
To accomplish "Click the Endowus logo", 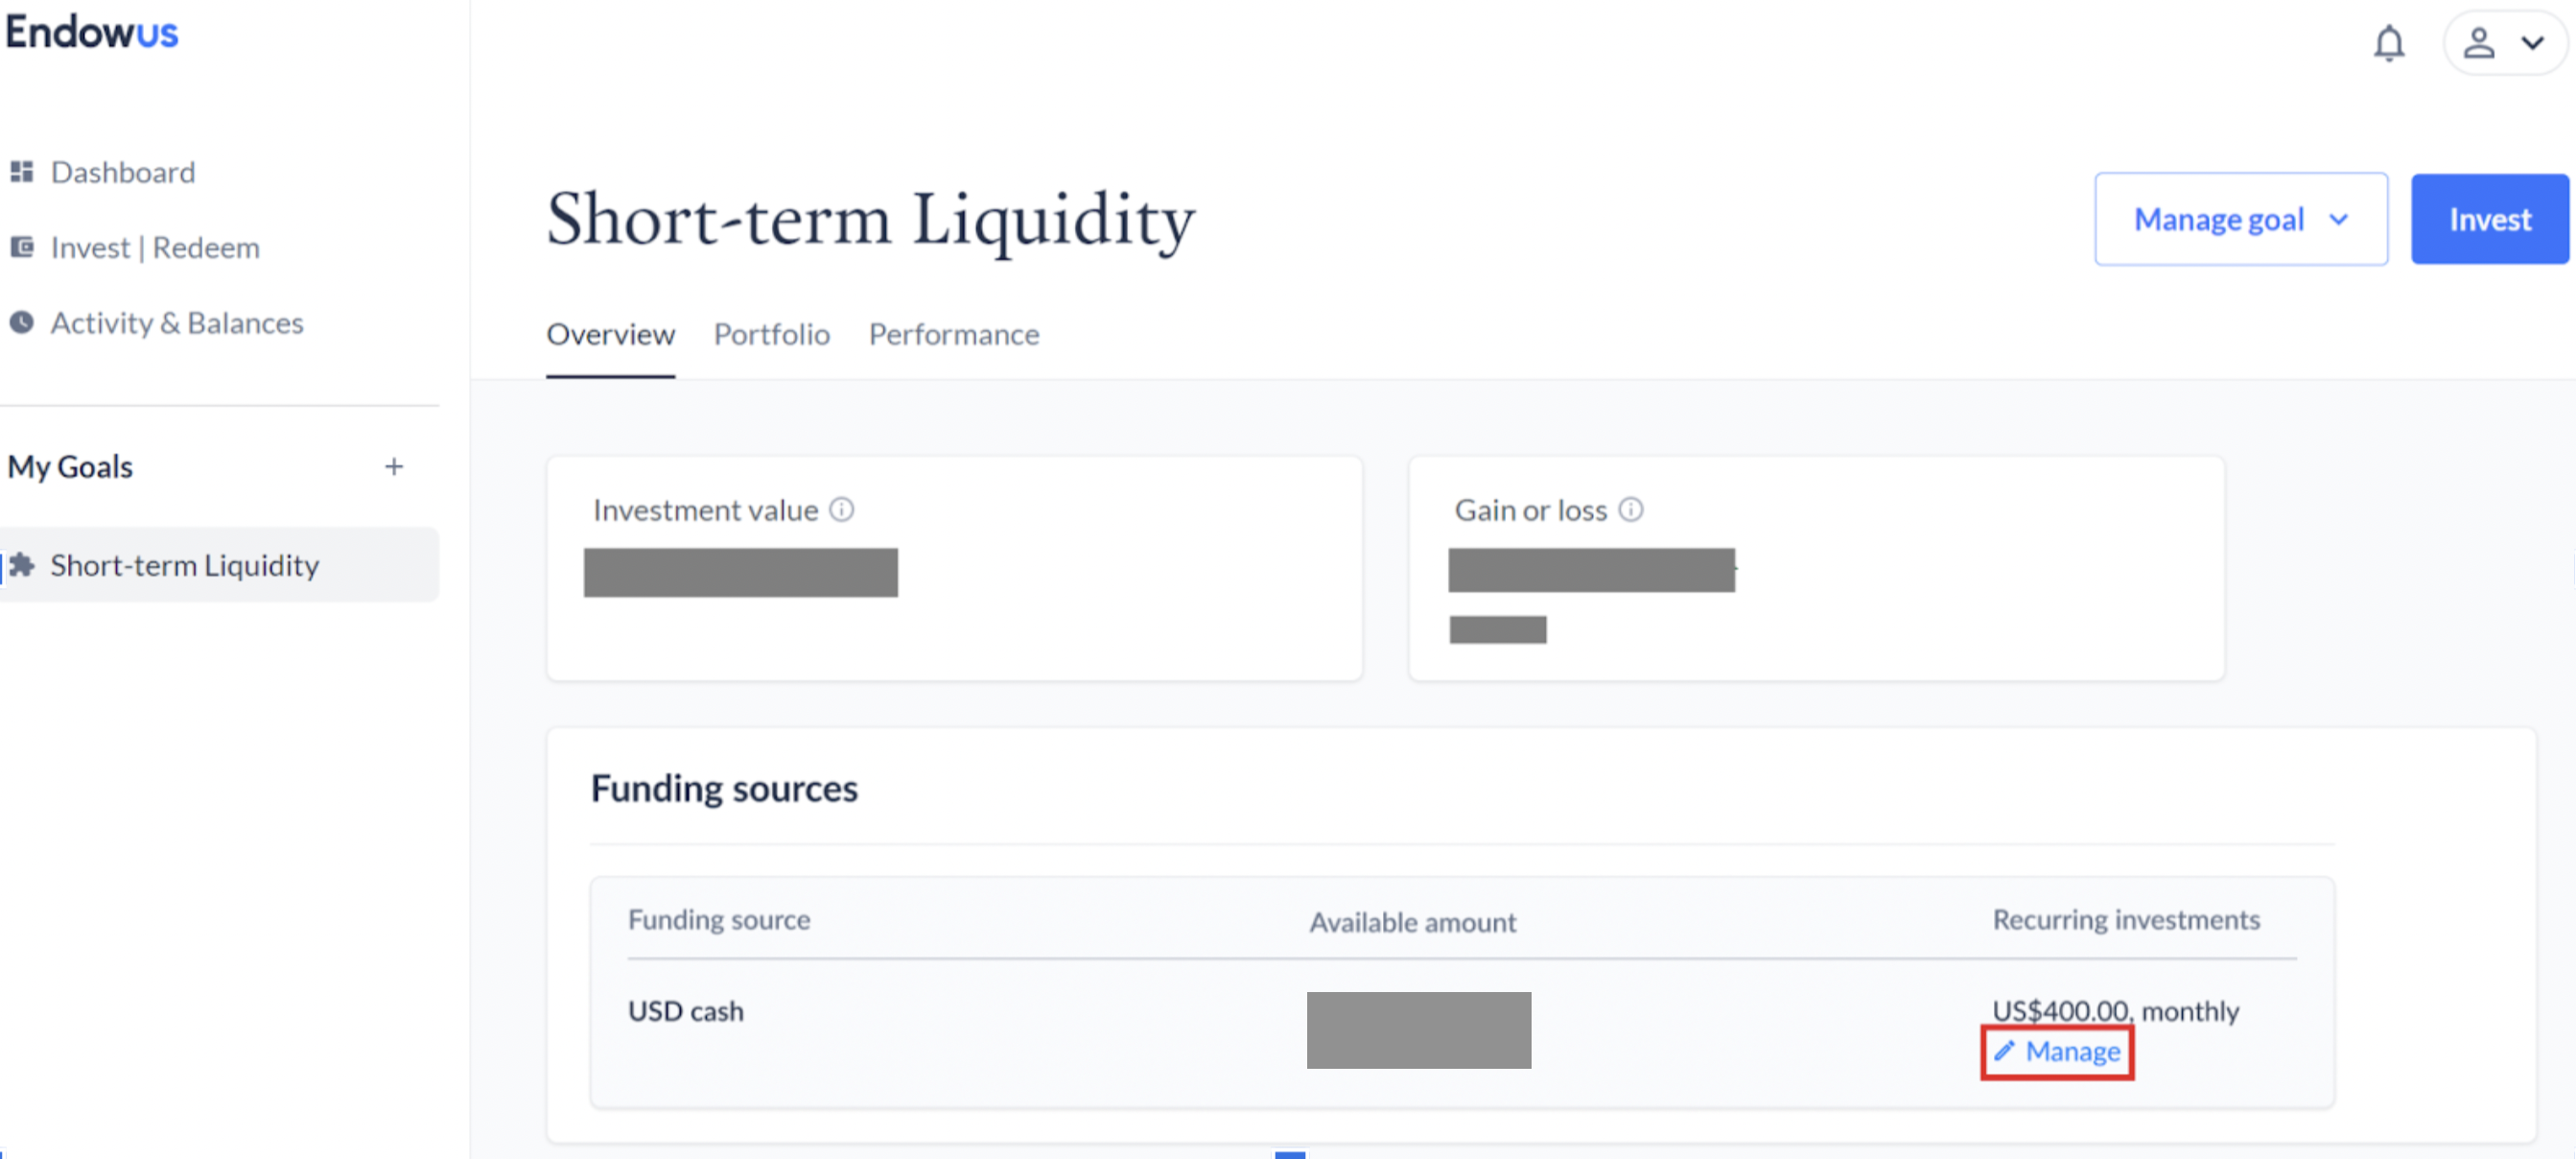I will [x=92, y=33].
